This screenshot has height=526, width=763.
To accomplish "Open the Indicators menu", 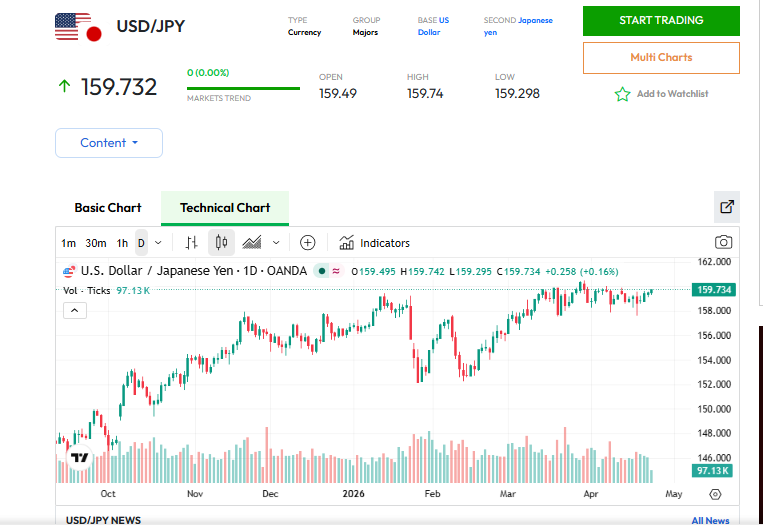I will click(x=375, y=243).
